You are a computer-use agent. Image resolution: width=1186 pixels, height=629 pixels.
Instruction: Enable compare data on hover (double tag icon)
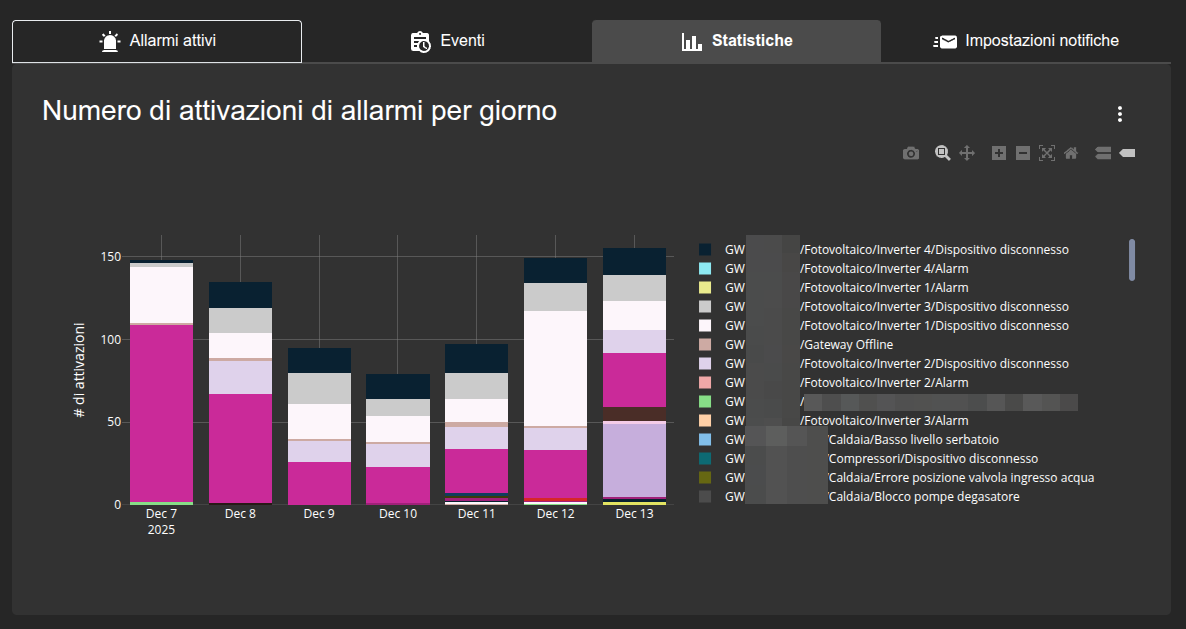click(1103, 153)
